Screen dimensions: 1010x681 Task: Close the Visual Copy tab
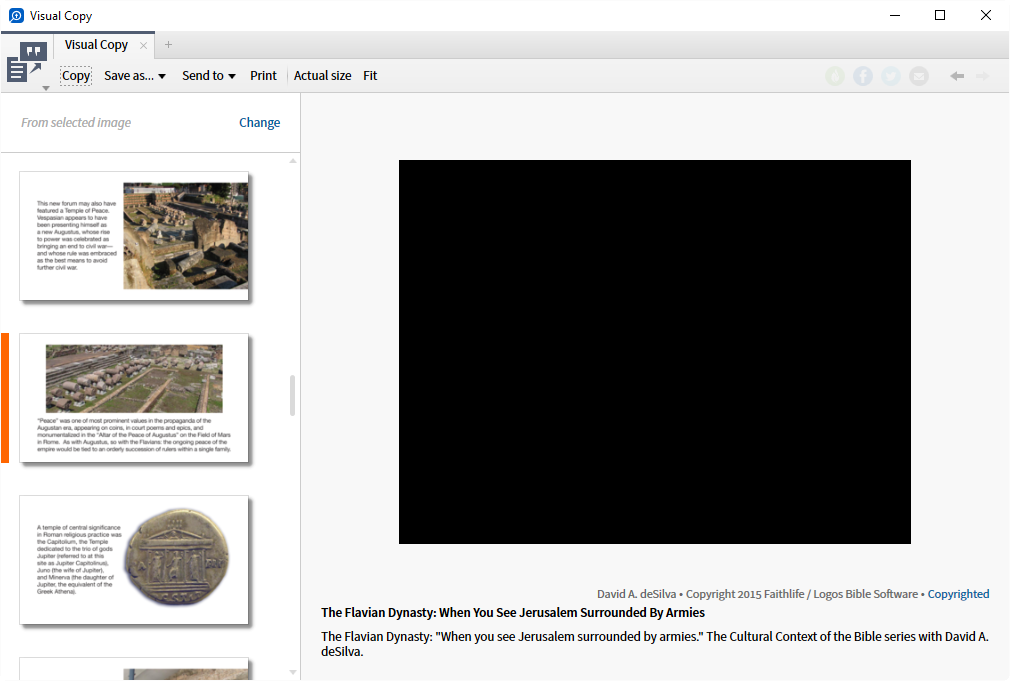pyautogui.click(x=144, y=45)
